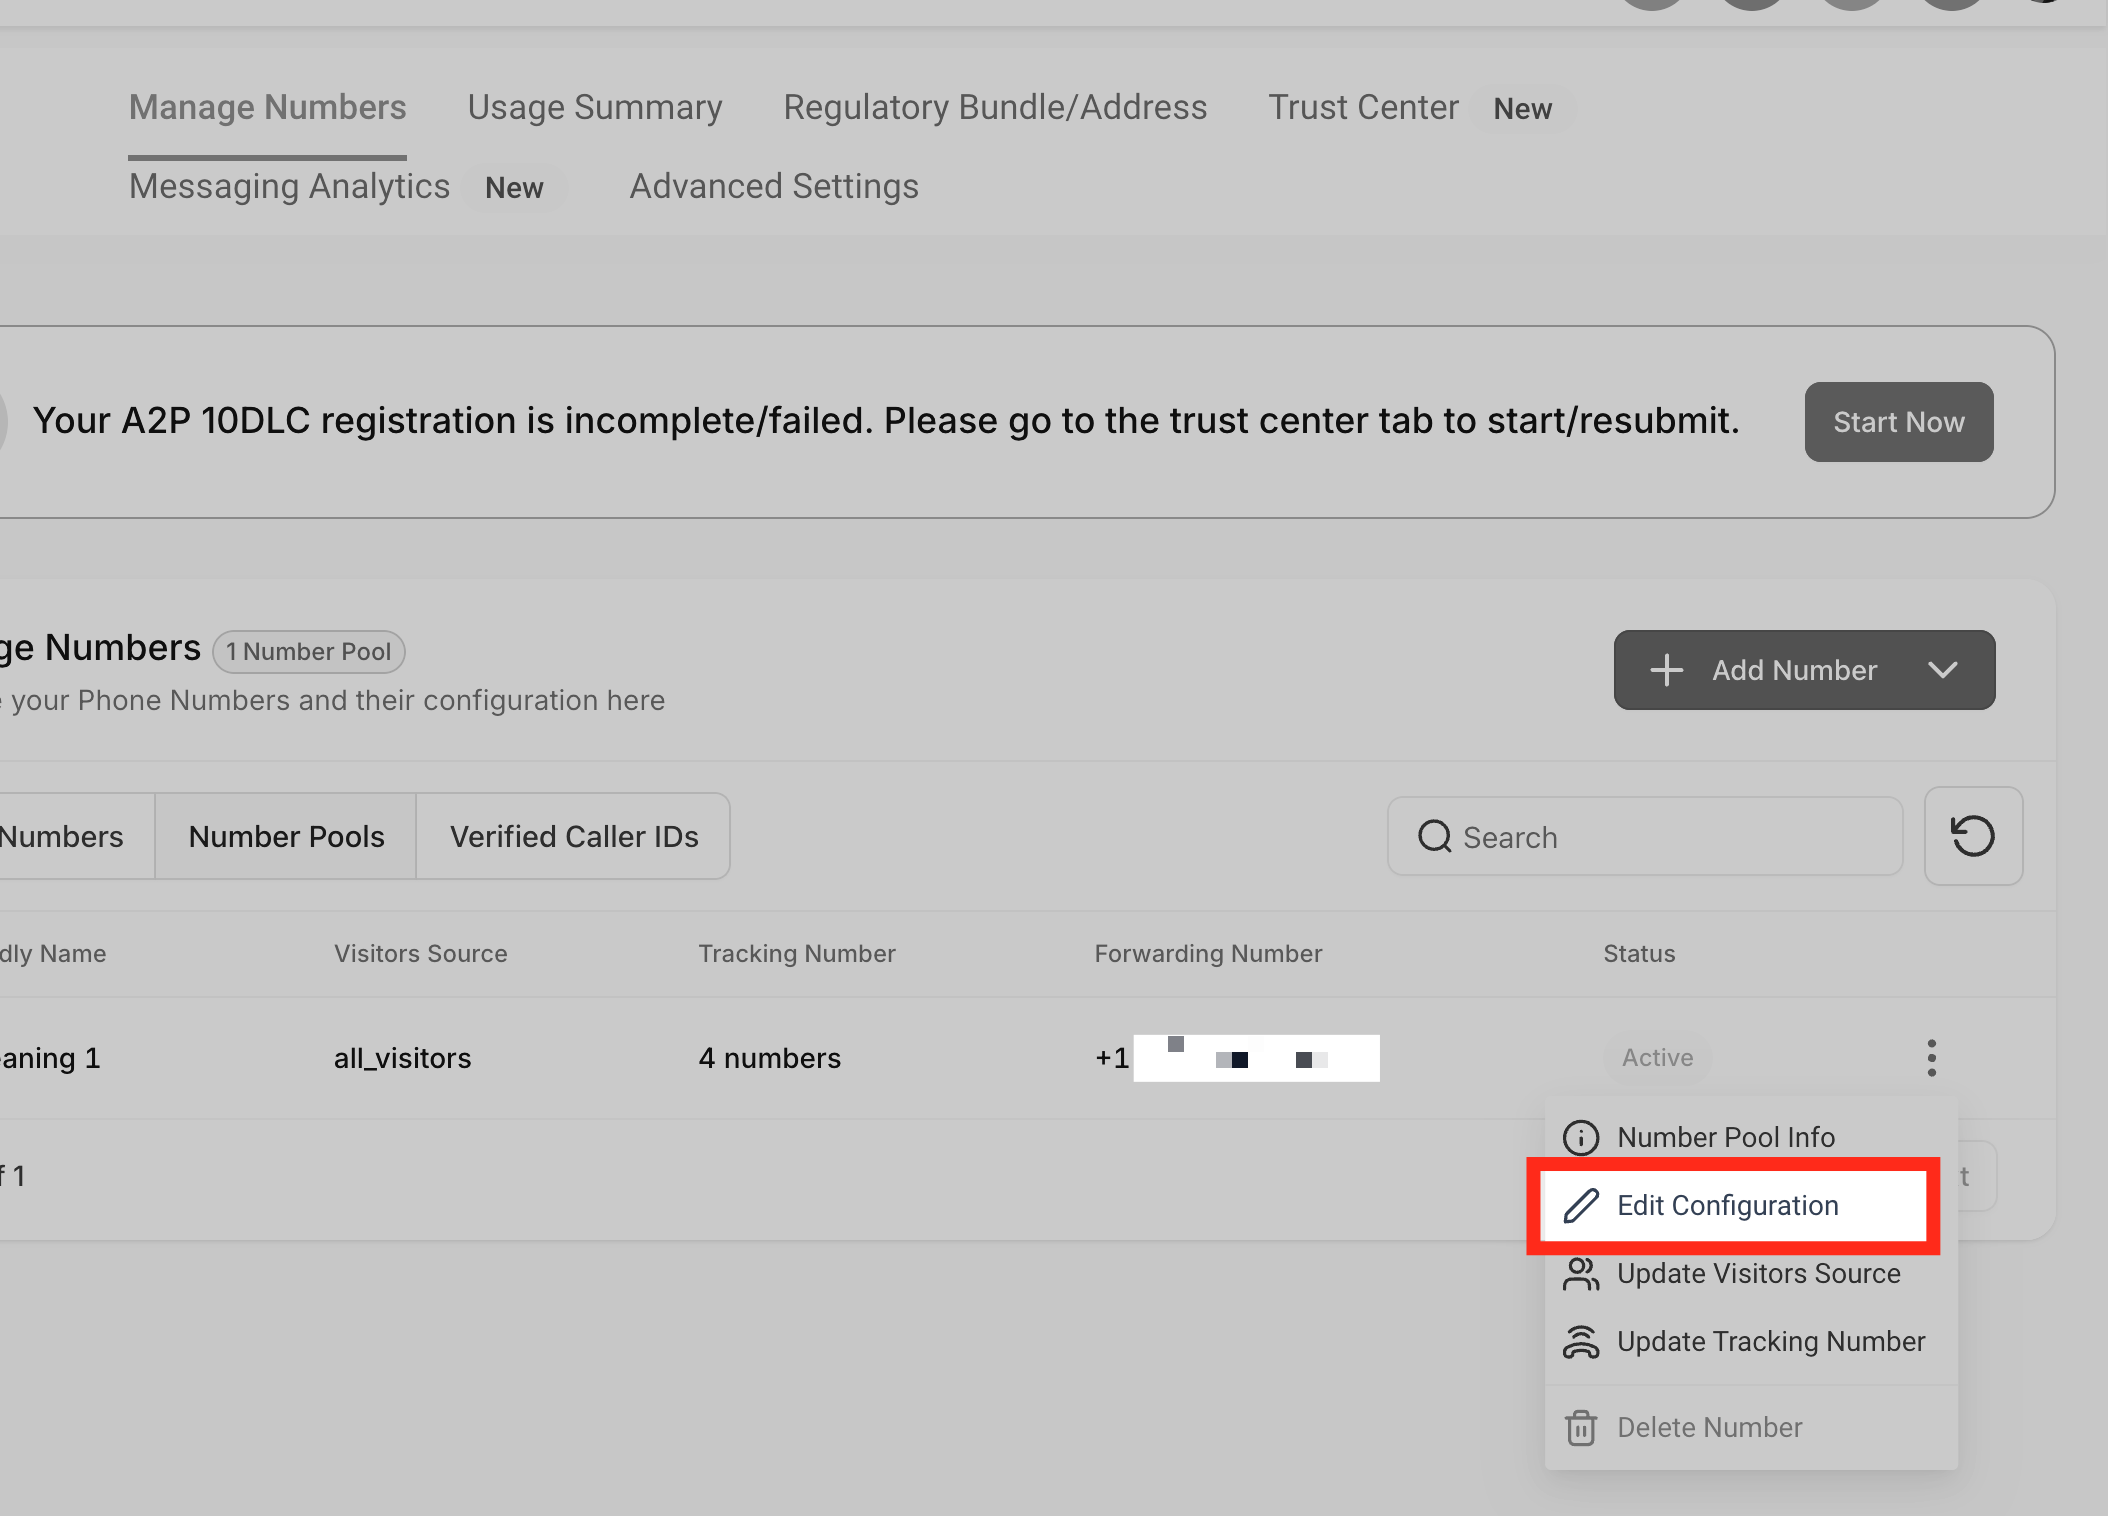
Task: Click the pencil icon for Edit Configuration
Action: [1580, 1206]
